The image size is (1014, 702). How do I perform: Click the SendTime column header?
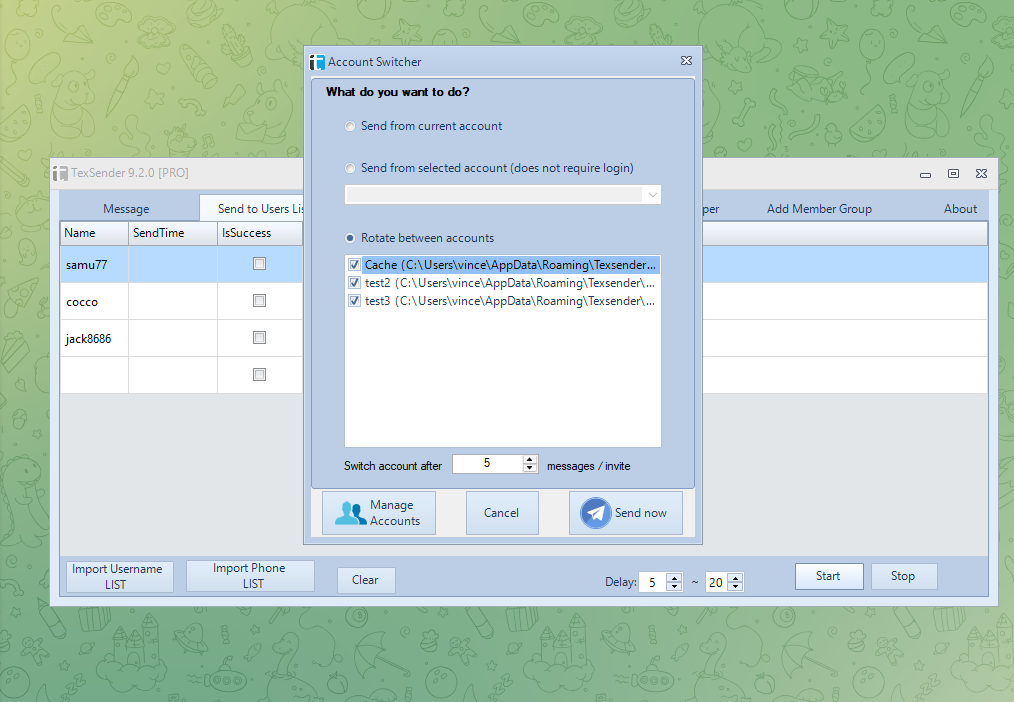pos(173,233)
